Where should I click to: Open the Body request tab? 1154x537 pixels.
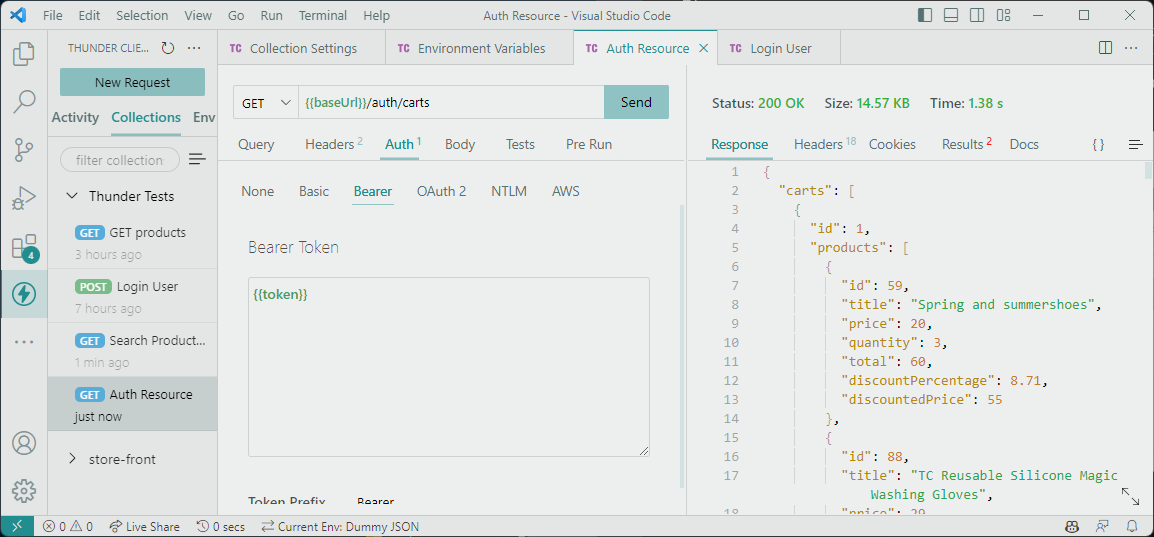pos(460,145)
